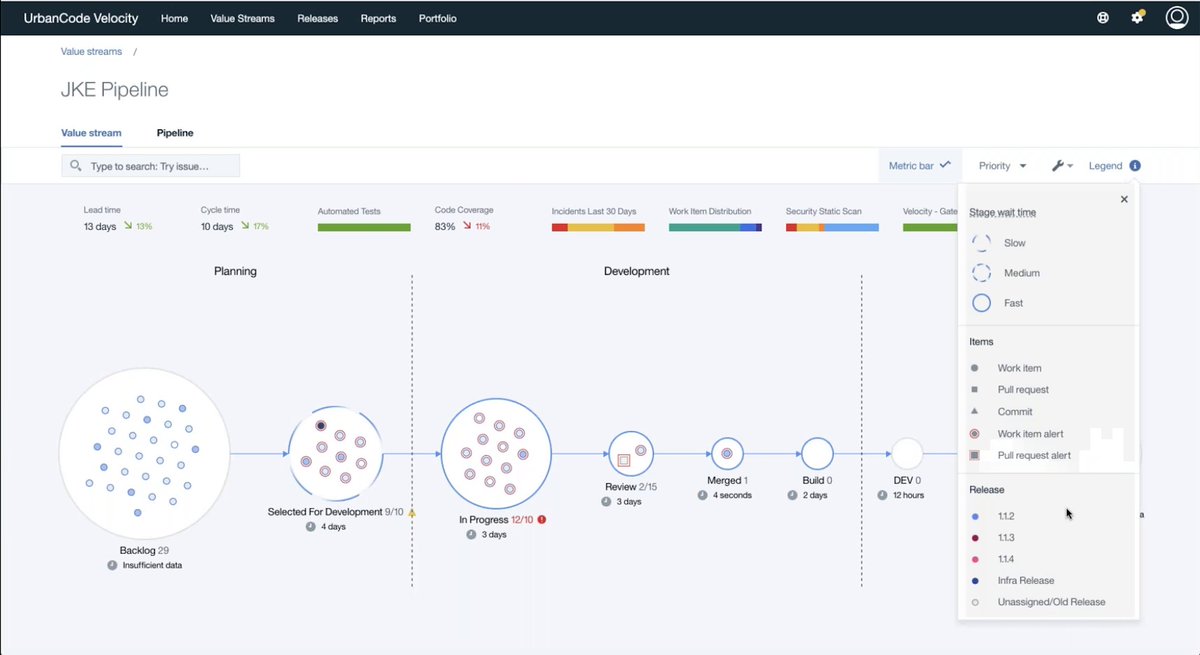Click the globe-like integrations icon in top bar
Screen dimensions: 1200x655
click(1103, 17)
